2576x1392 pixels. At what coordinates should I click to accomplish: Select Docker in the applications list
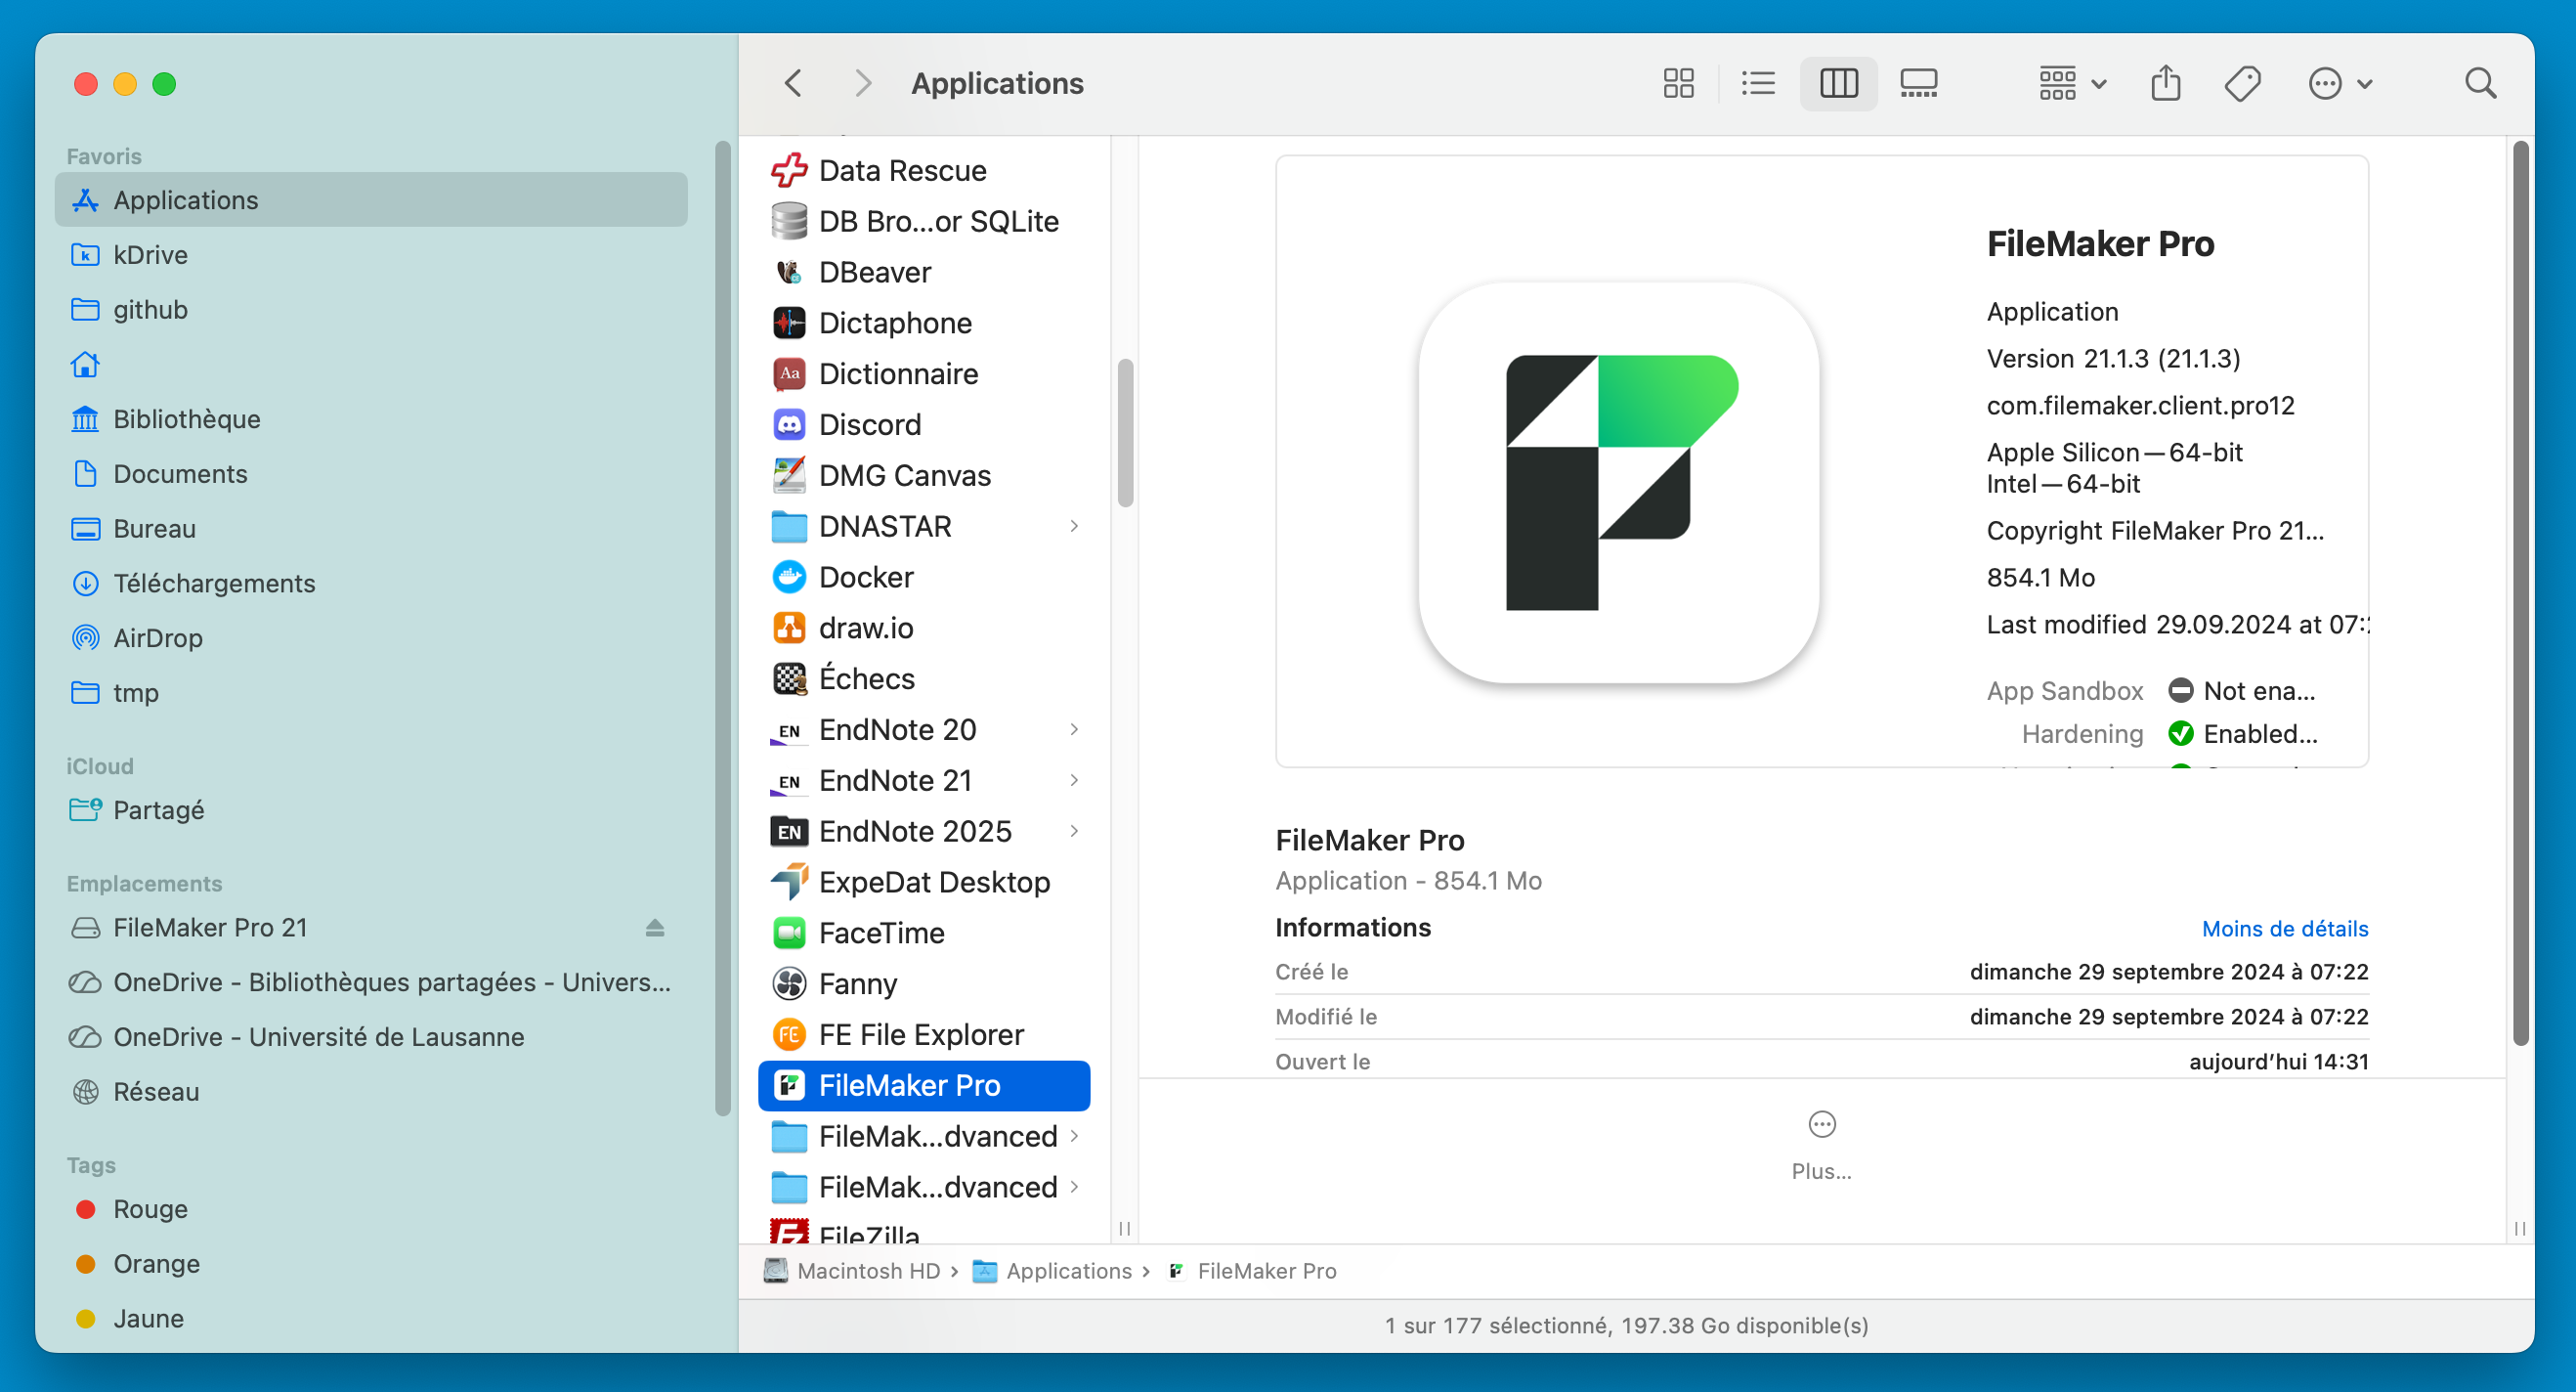click(x=865, y=577)
